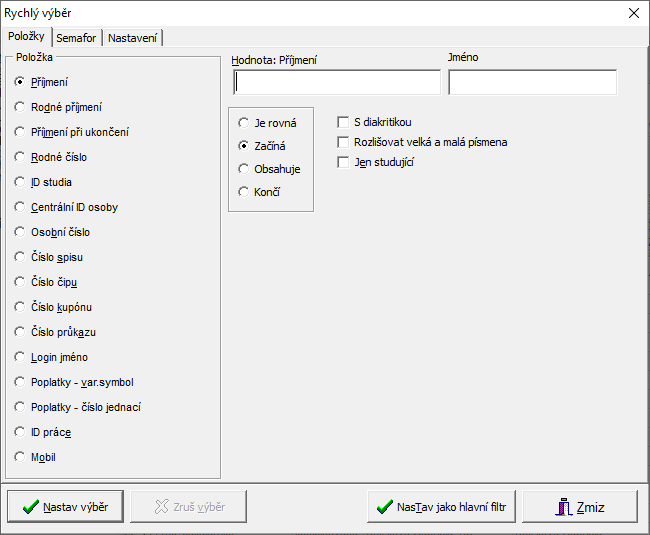Choose the Obsahuje match option

(243, 169)
